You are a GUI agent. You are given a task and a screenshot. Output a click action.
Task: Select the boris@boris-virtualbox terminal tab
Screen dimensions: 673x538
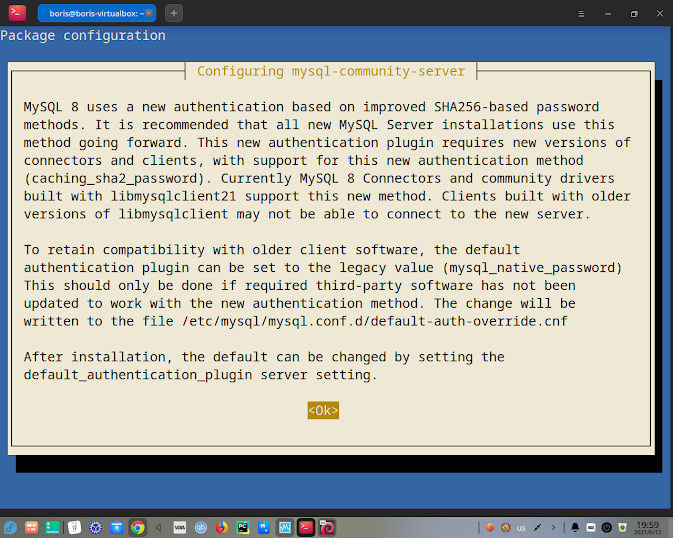(97, 13)
